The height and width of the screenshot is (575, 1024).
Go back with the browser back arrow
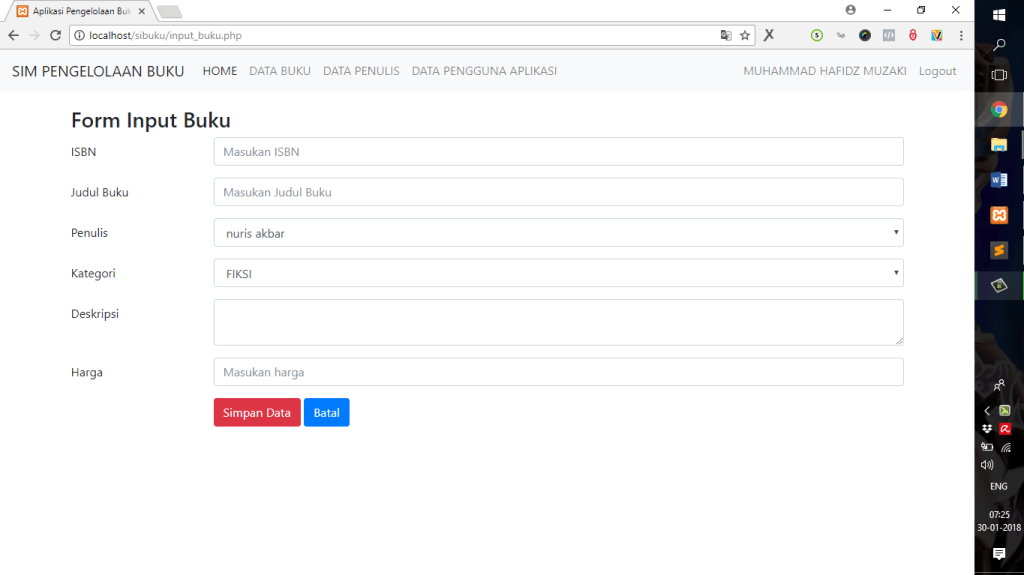click(x=14, y=35)
